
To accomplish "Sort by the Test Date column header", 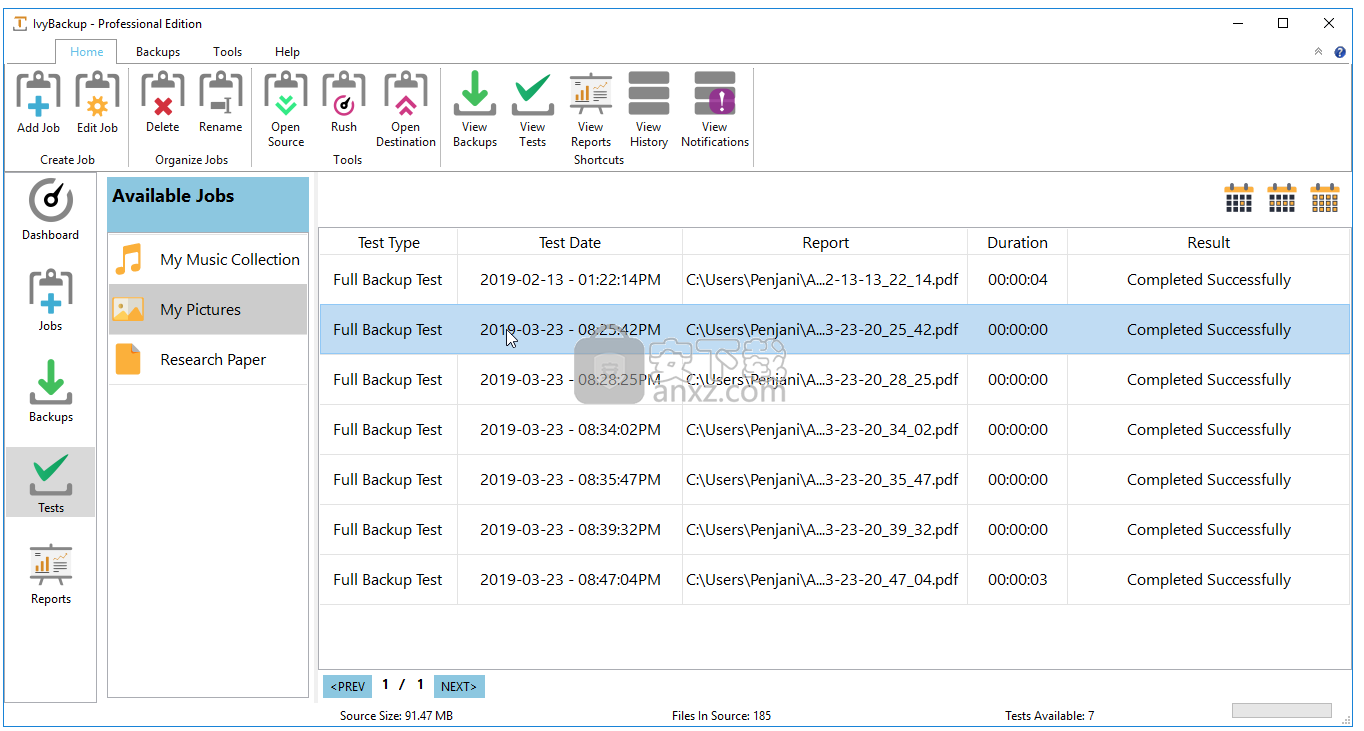I will (x=569, y=243).
